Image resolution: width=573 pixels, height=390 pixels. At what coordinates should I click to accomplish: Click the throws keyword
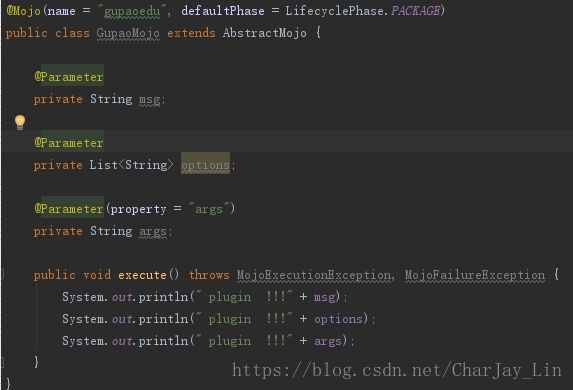[x=209, y=275]
